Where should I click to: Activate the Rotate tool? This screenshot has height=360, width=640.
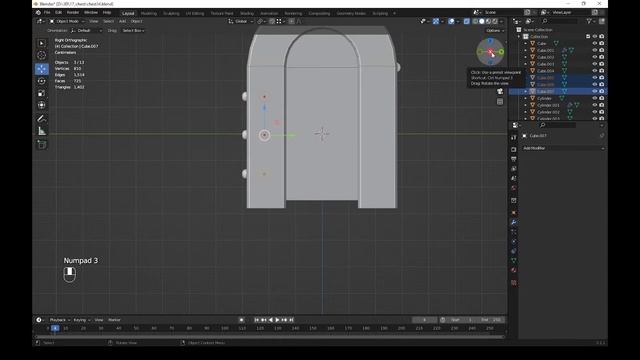point(41,81)
